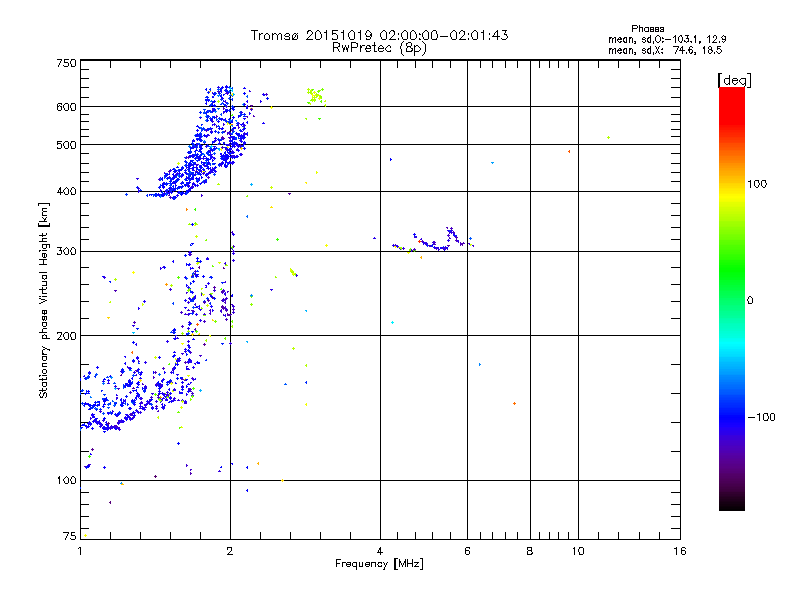The image size is (800, 600).
Task: Click the x-axis tick label '6'
Action: point(467,551)
